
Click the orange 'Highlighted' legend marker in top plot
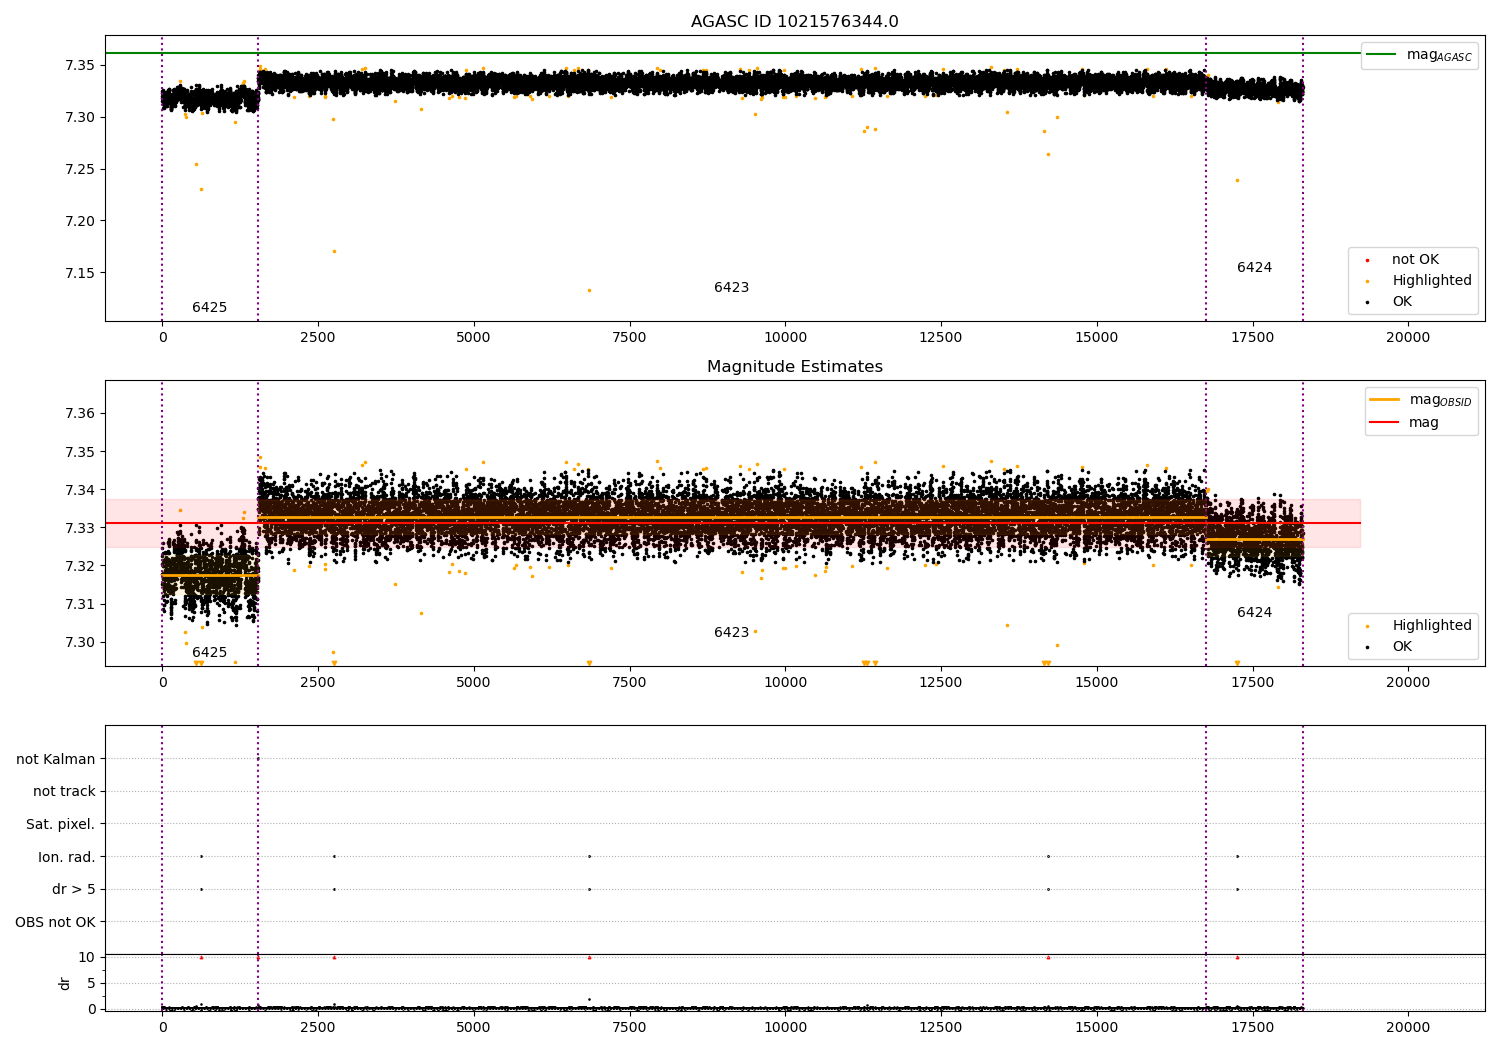click(x=1367, y=281)
